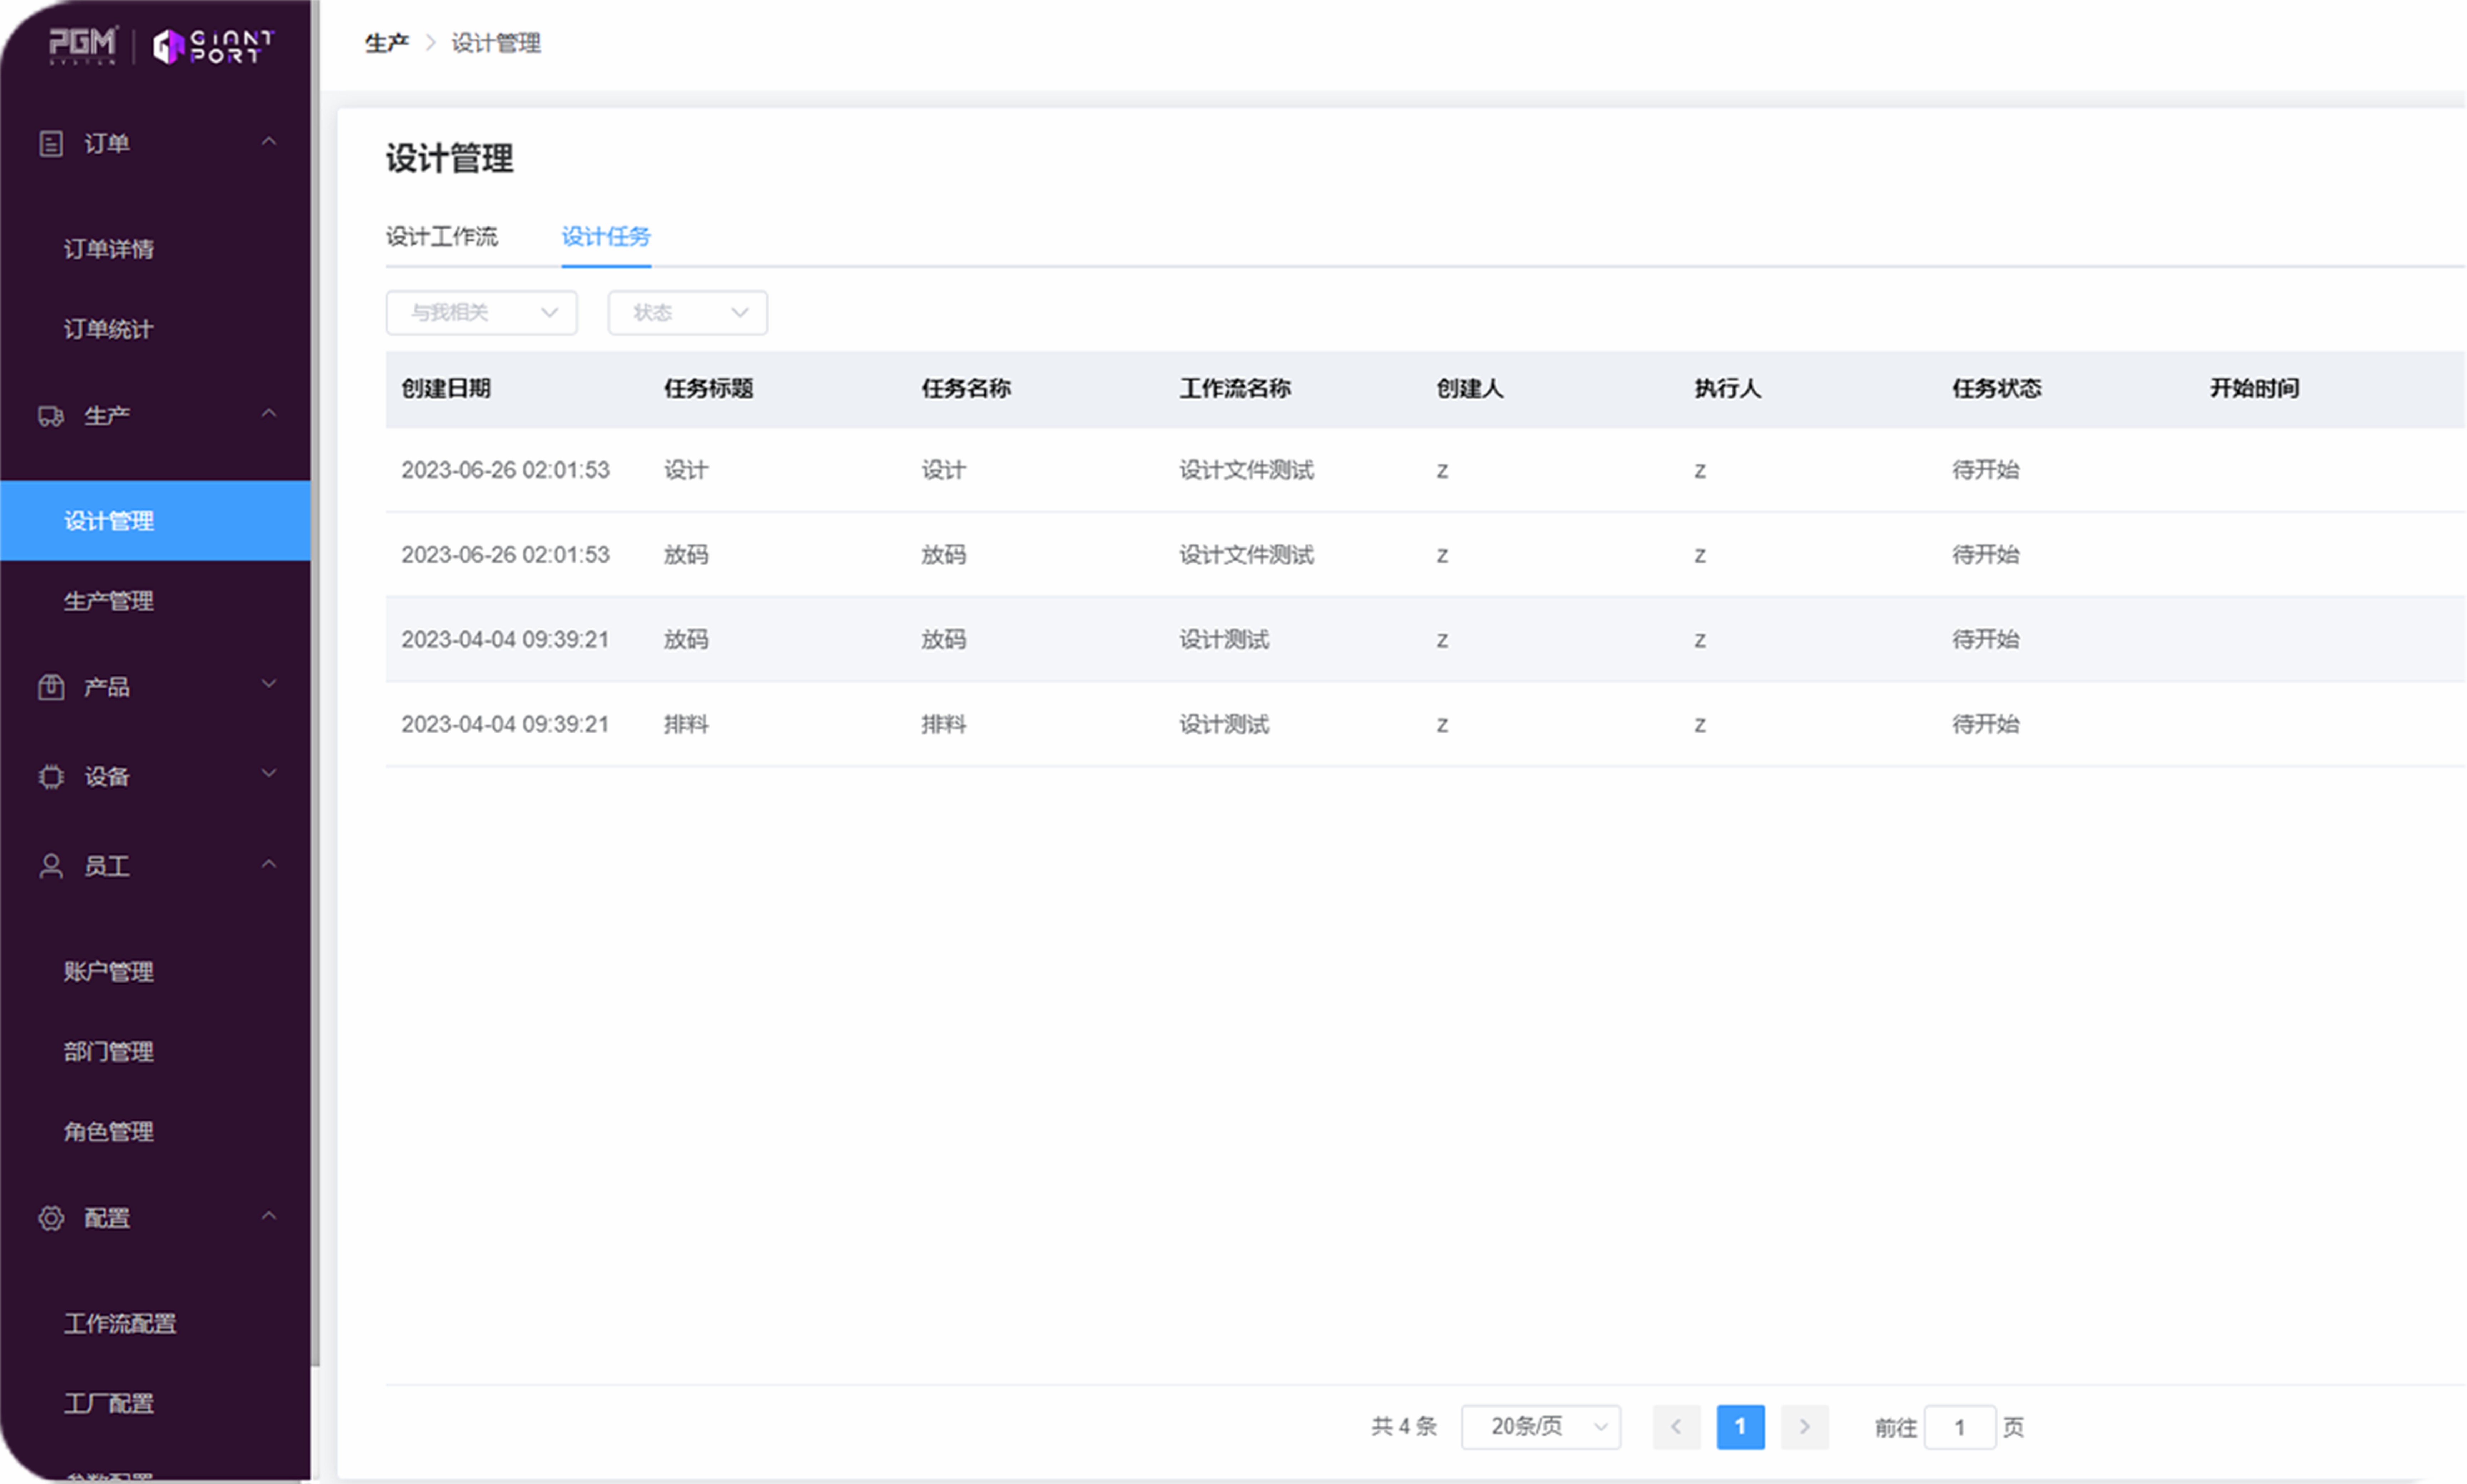2467x1484 pixels.
Task: Select page 1 in pagination
Action: (1741, 1427)
